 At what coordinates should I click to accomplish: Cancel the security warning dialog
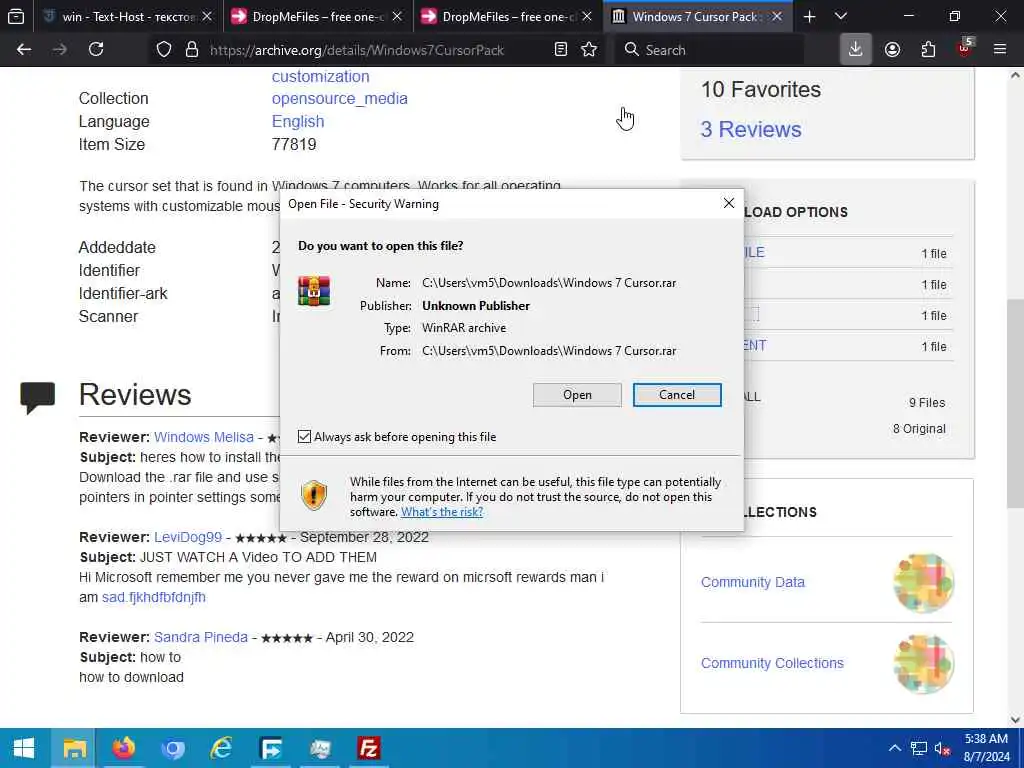coord(677,394)
